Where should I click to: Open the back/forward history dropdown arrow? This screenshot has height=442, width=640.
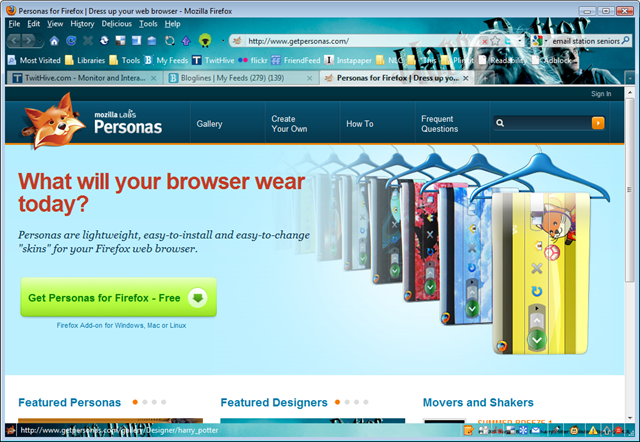click(40, 41)
